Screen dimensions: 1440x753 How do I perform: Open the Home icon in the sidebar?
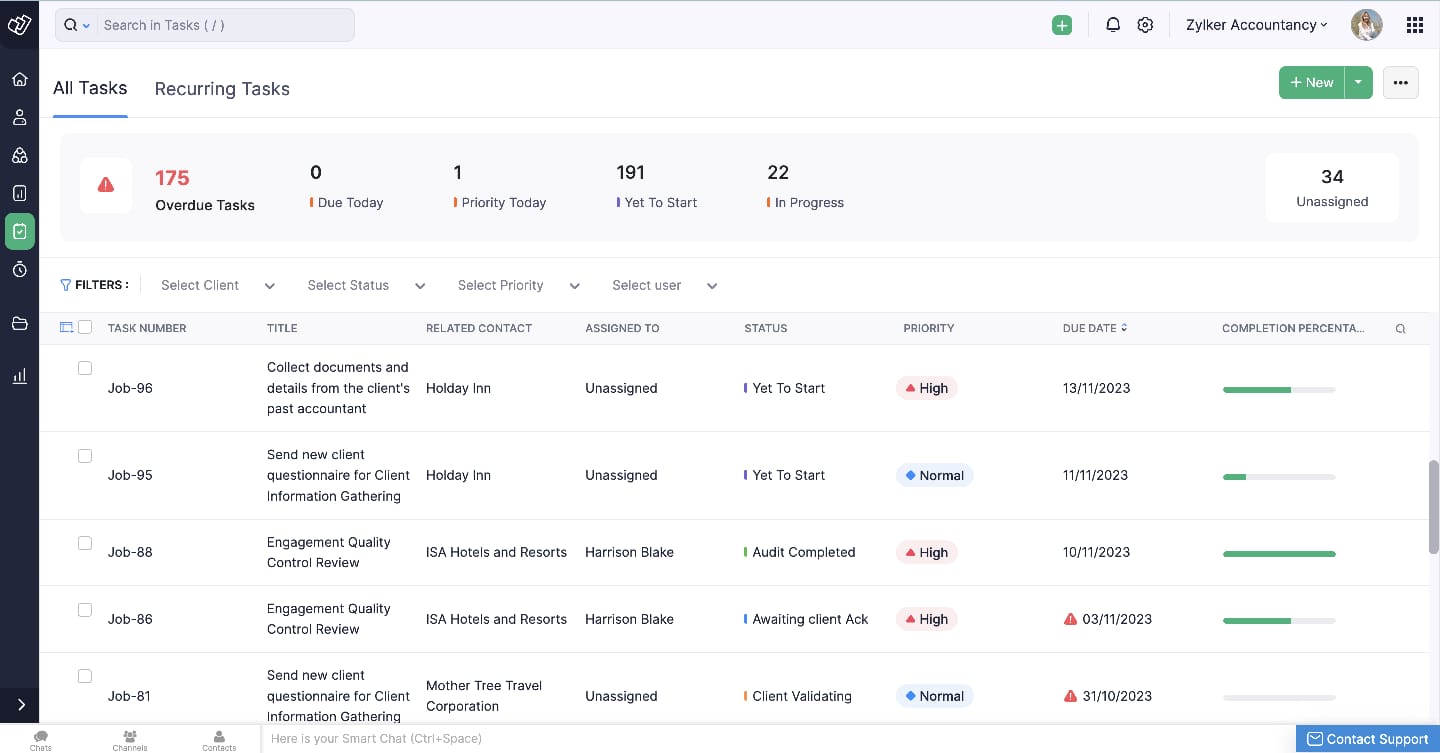coord(20,78)
